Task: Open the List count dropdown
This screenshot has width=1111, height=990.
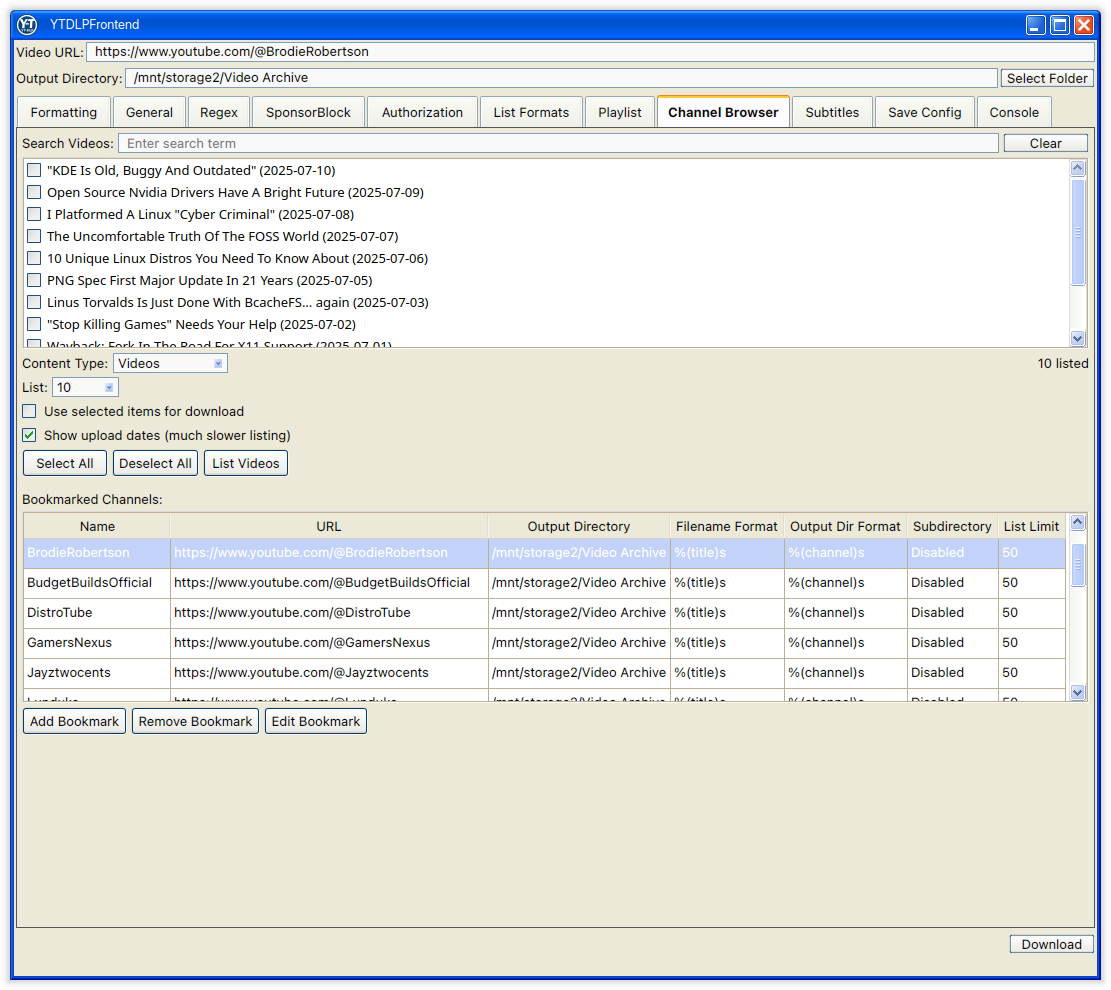Action: [85, 388]
